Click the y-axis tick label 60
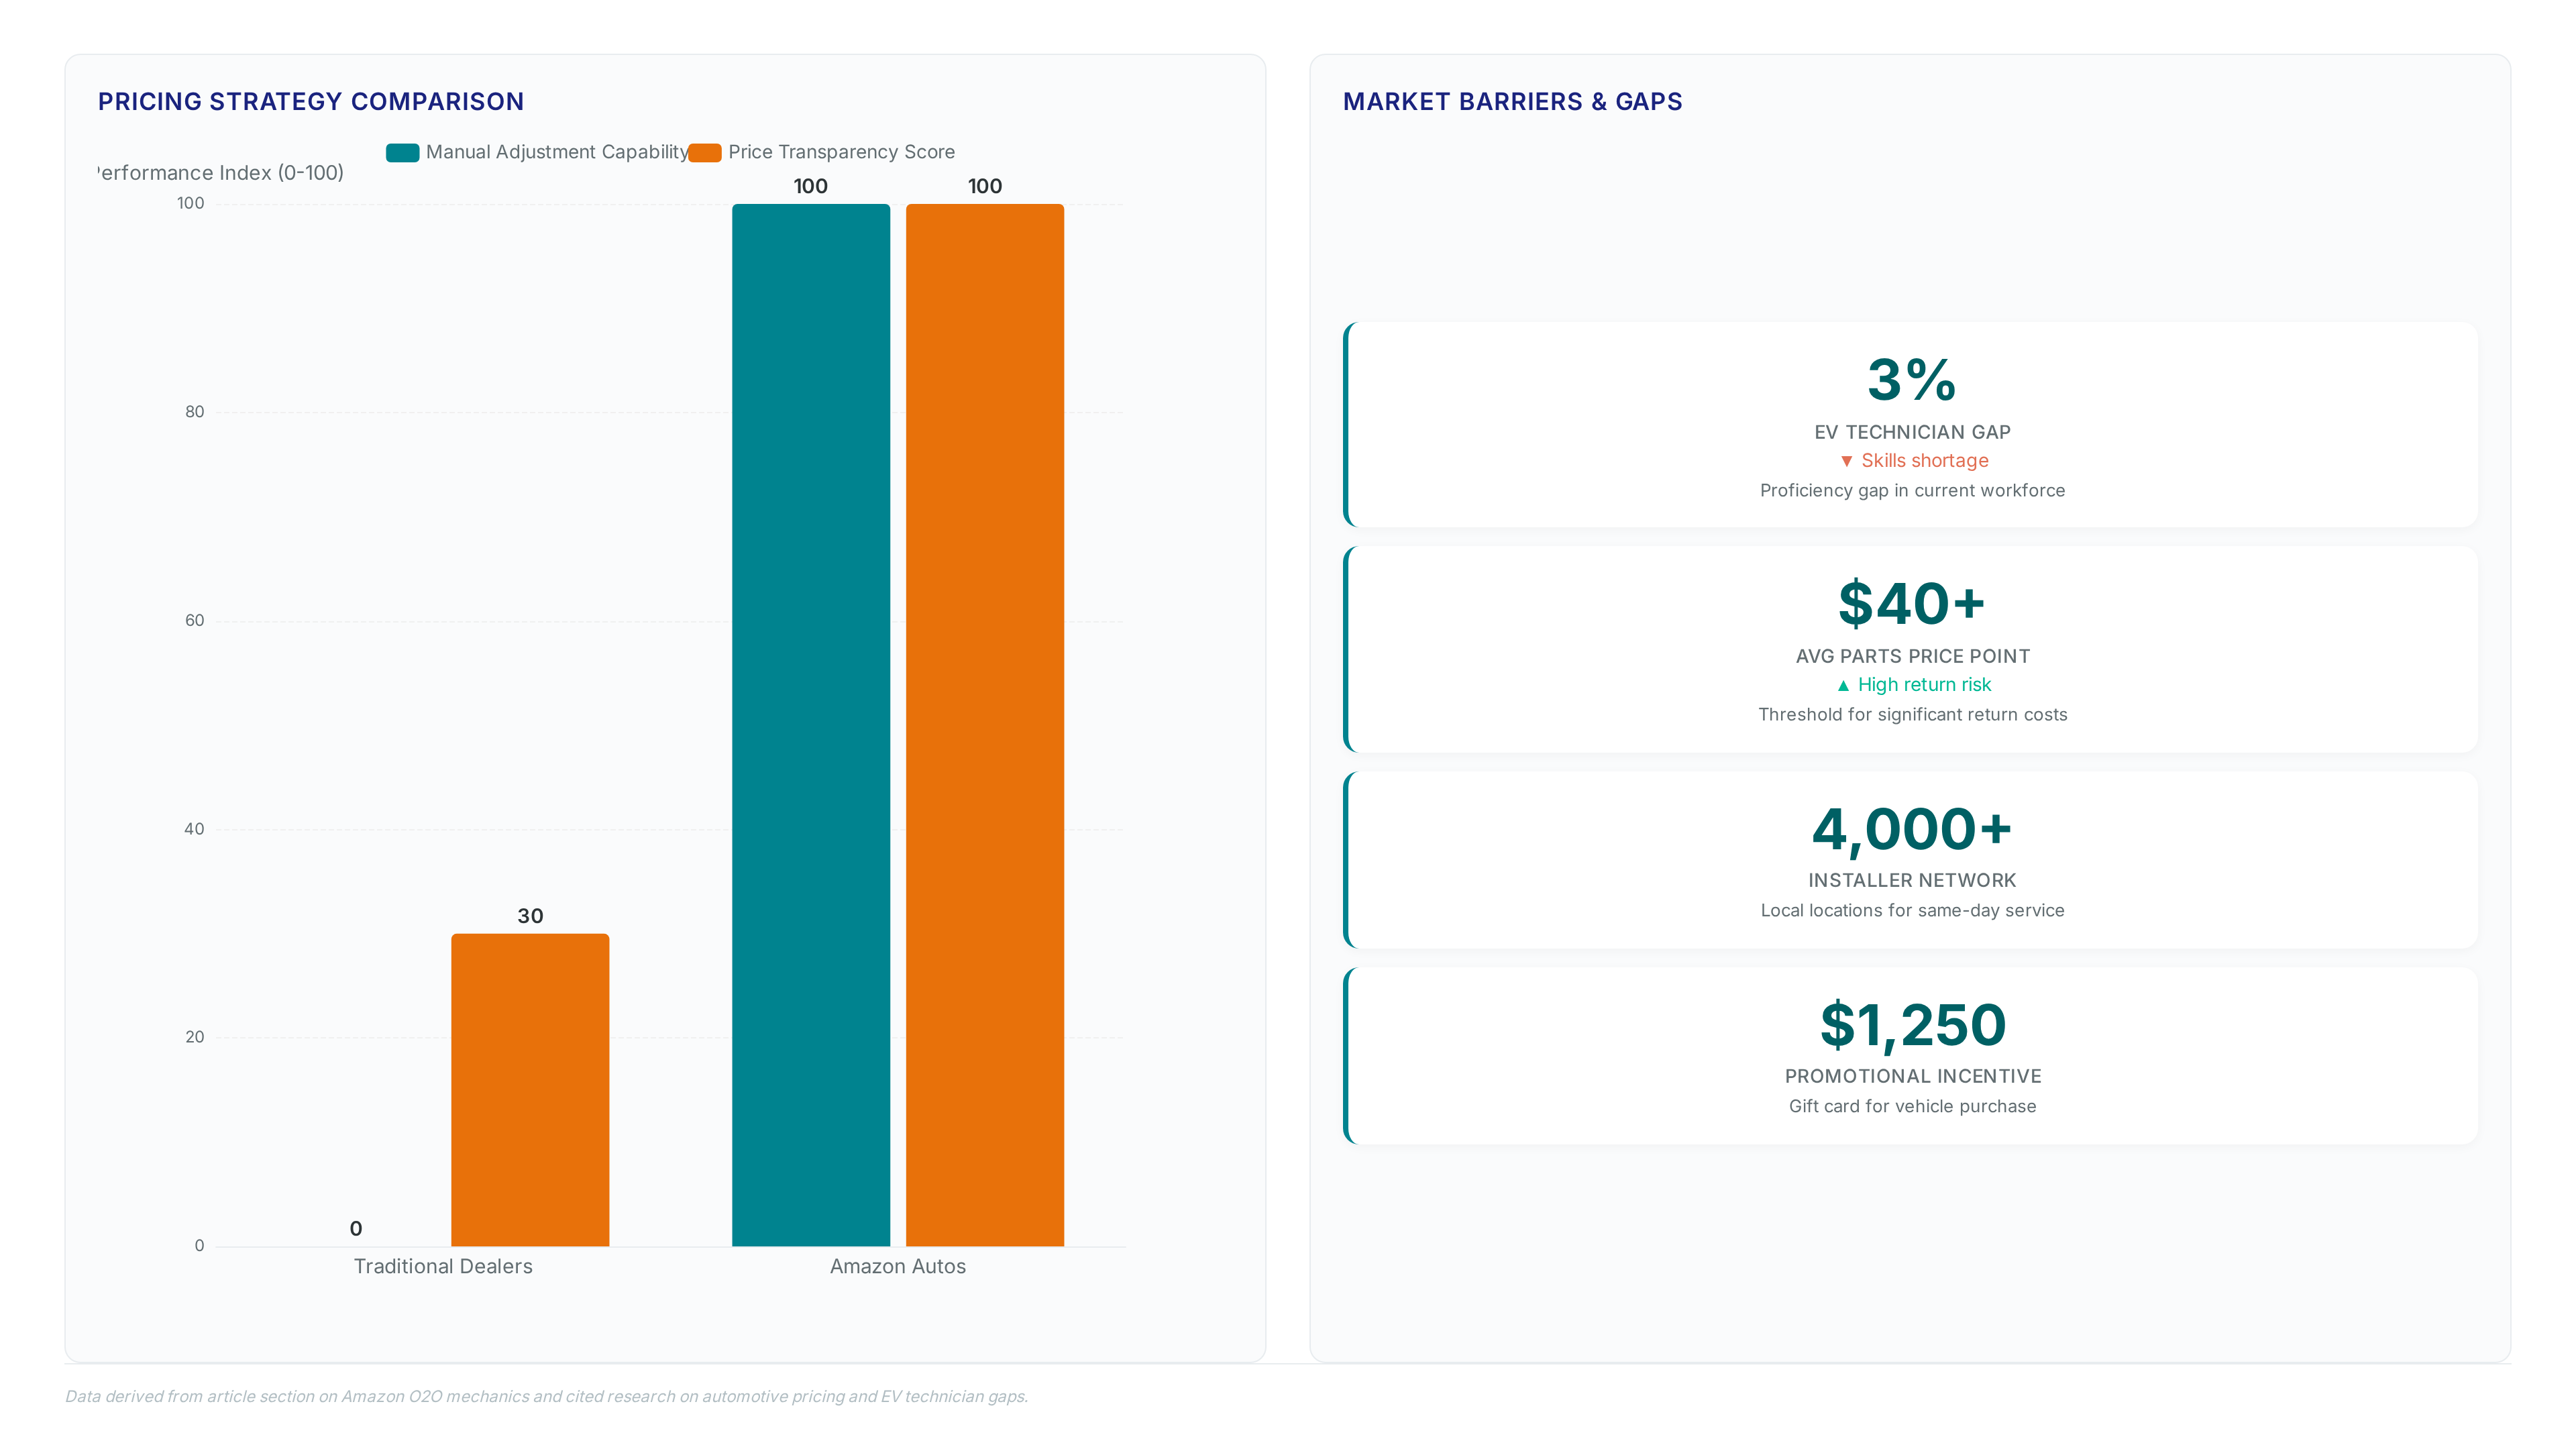The image size is (2576, 1449). (x=194, y=621)
